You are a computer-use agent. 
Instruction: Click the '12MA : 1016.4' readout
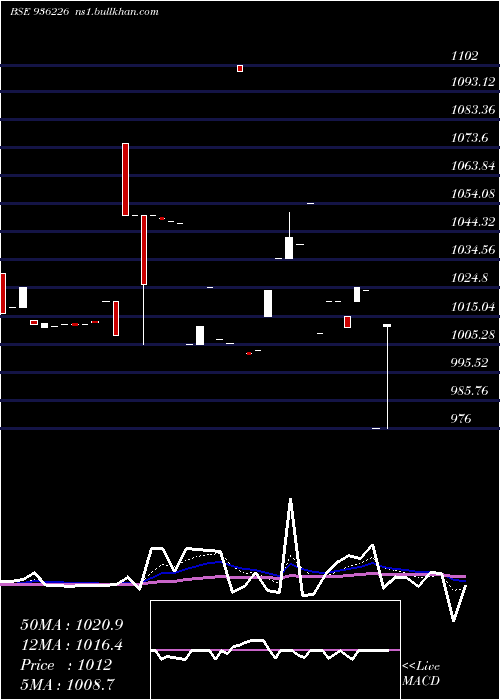72,645
